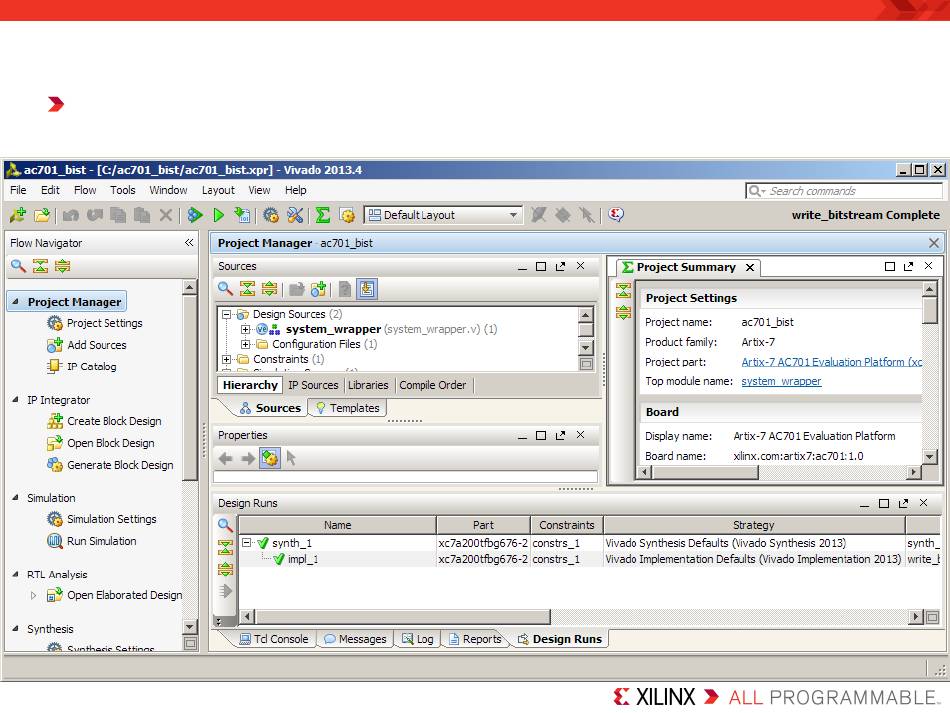950x713 pixels.
Task: Click the New Project toolbar icon
Action: coord(18,214)
